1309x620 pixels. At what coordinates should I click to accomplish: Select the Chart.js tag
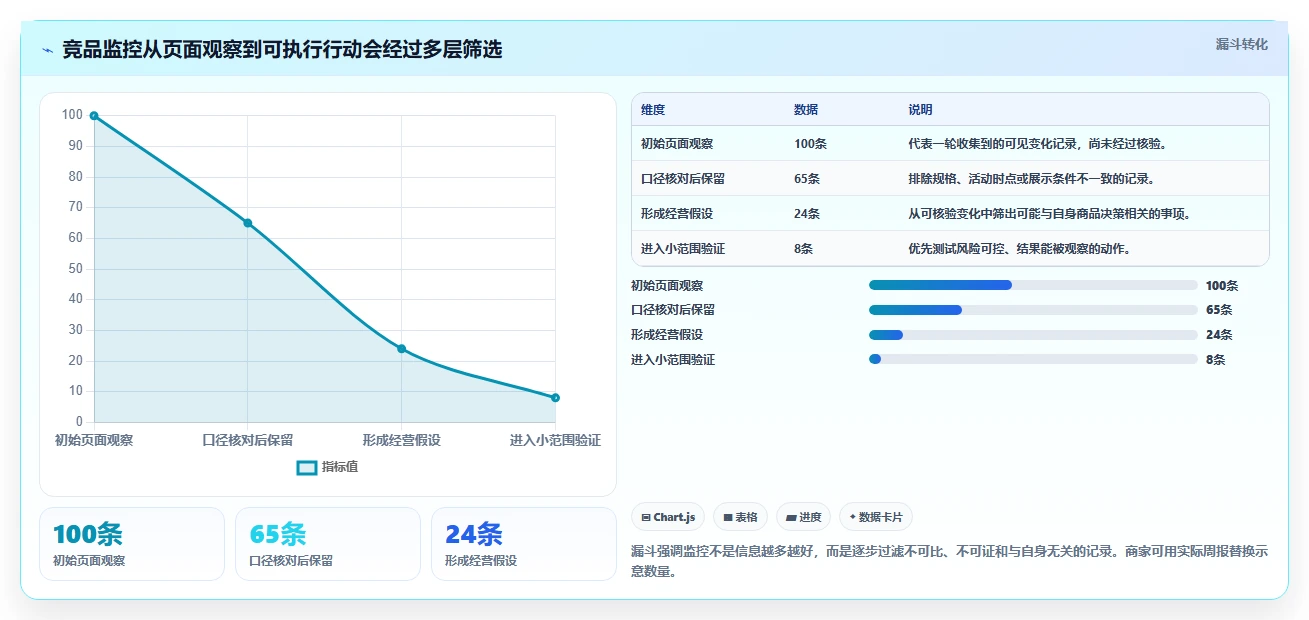(668, 517)
